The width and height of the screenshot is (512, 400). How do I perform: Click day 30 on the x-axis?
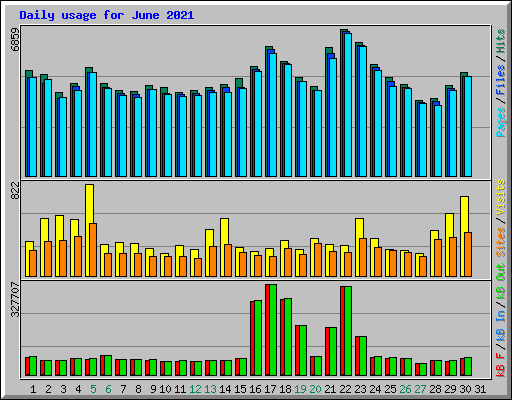point(465,389)
